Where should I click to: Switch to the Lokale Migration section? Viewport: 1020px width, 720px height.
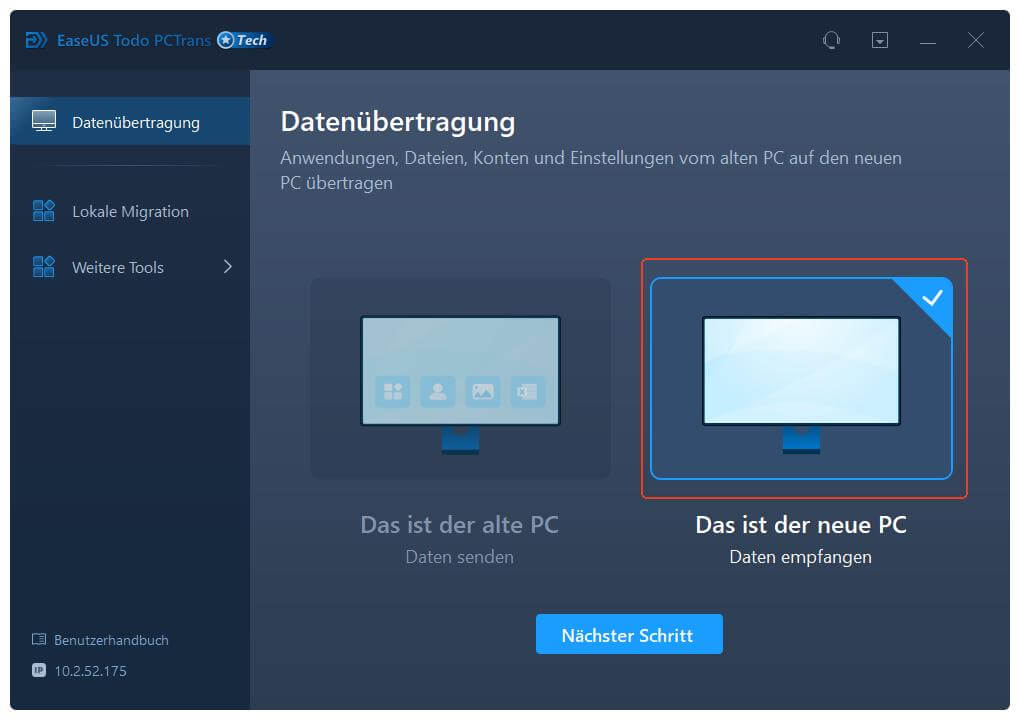130,211
